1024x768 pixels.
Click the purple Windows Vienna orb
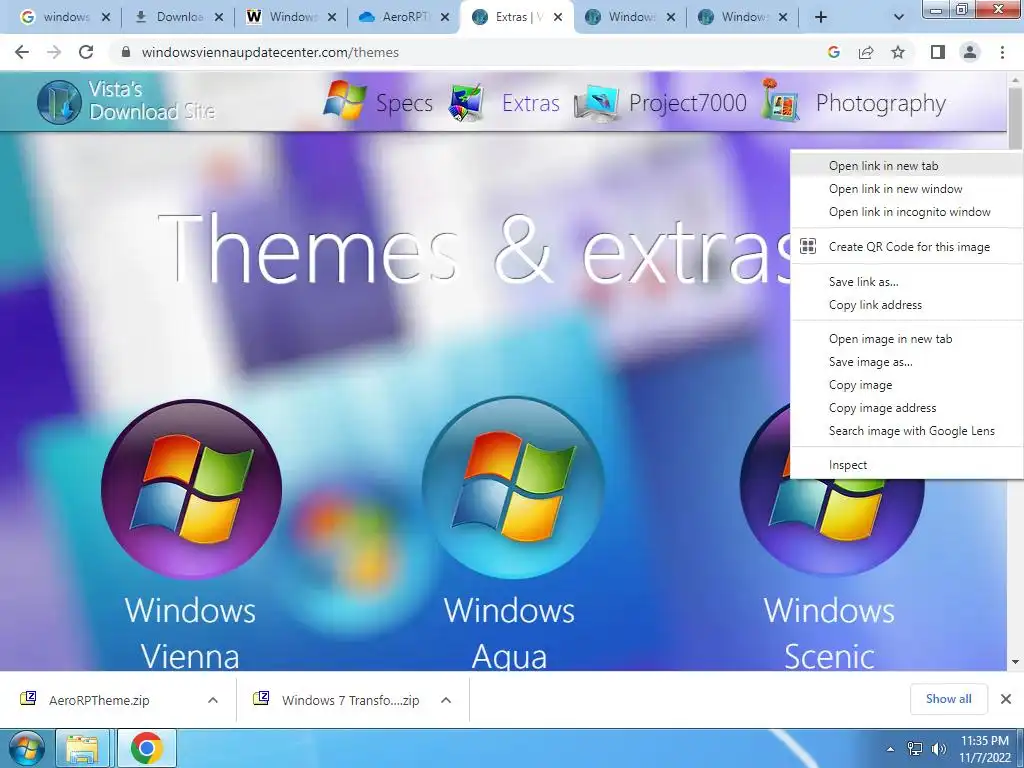tap(191, 490)
